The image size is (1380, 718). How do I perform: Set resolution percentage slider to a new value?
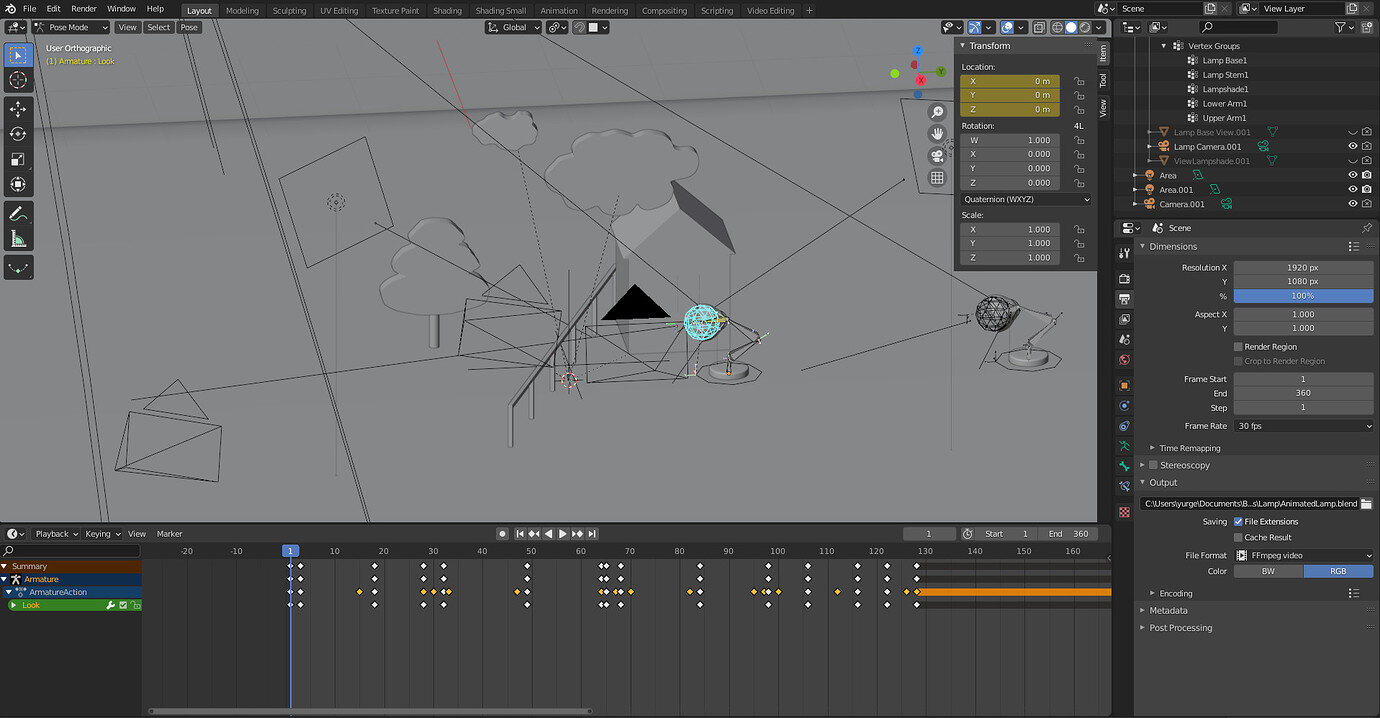[1303, 296]
